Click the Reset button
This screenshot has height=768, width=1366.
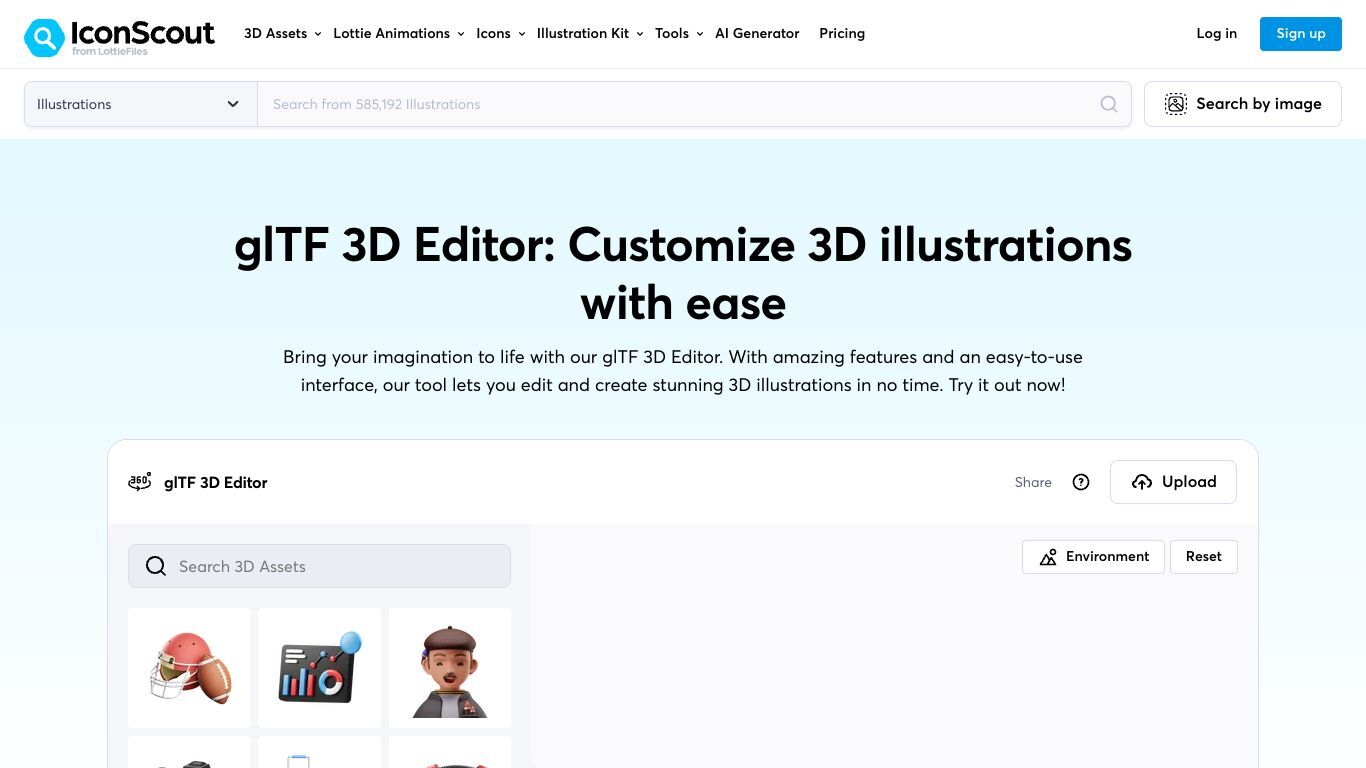[1204, 557]
